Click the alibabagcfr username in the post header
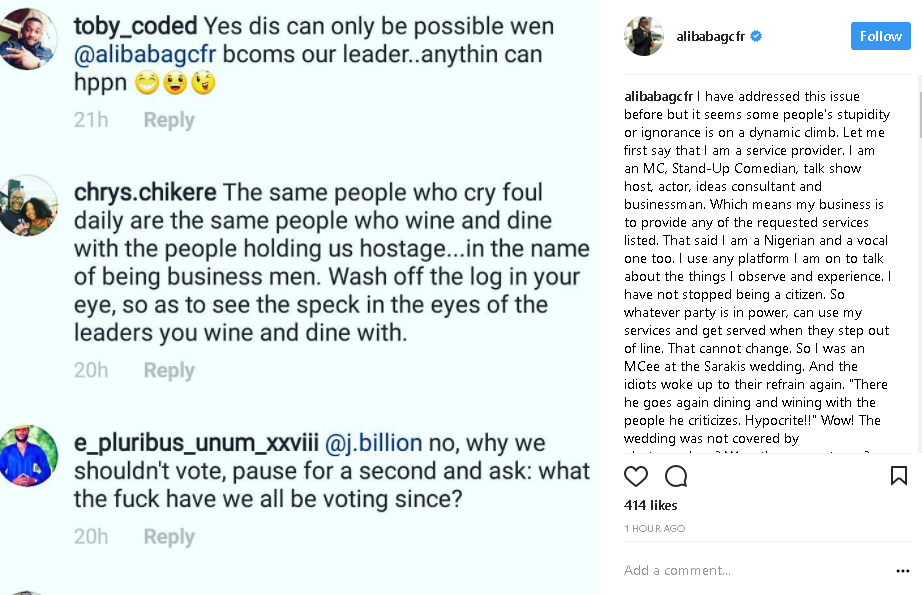The image size is (922, 595). click(x=710, y=36)
